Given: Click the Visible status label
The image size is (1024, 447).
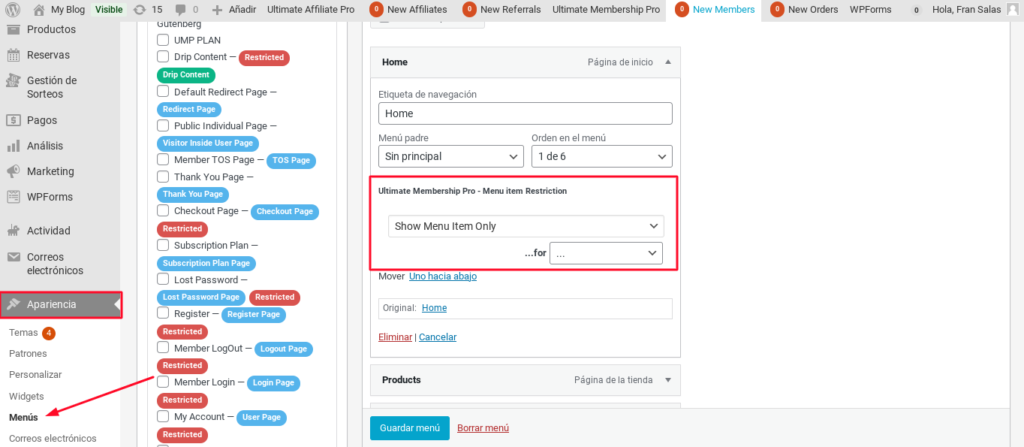Looking at the screenshot, I should tap(108, 10).
